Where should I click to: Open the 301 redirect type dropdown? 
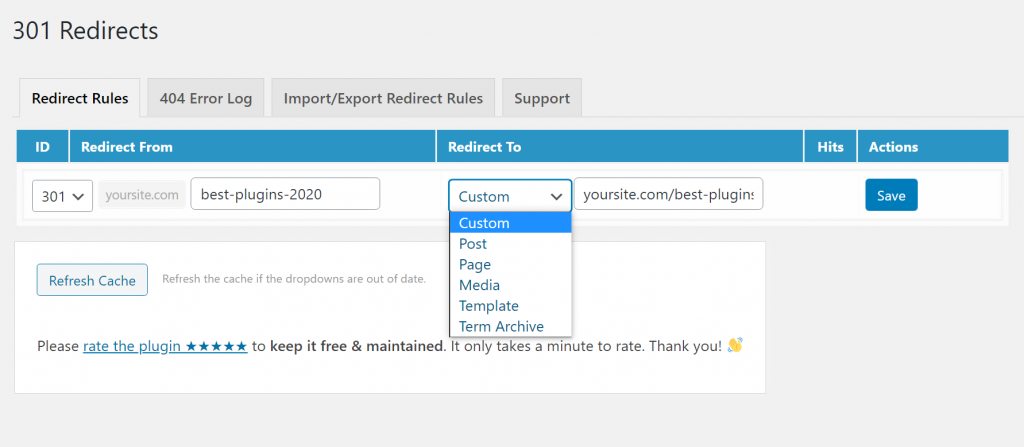(x=62, y=196)
